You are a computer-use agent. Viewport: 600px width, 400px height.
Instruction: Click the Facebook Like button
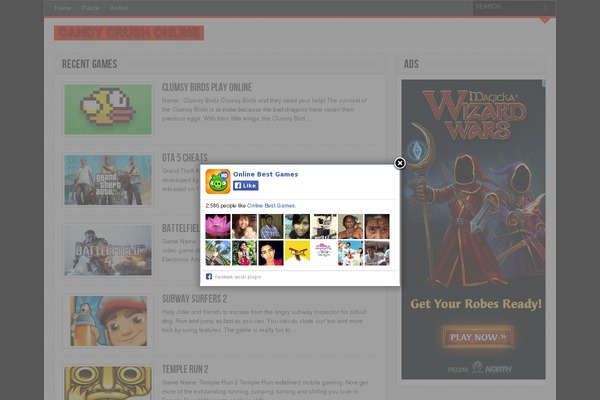[x=246, y=186]
